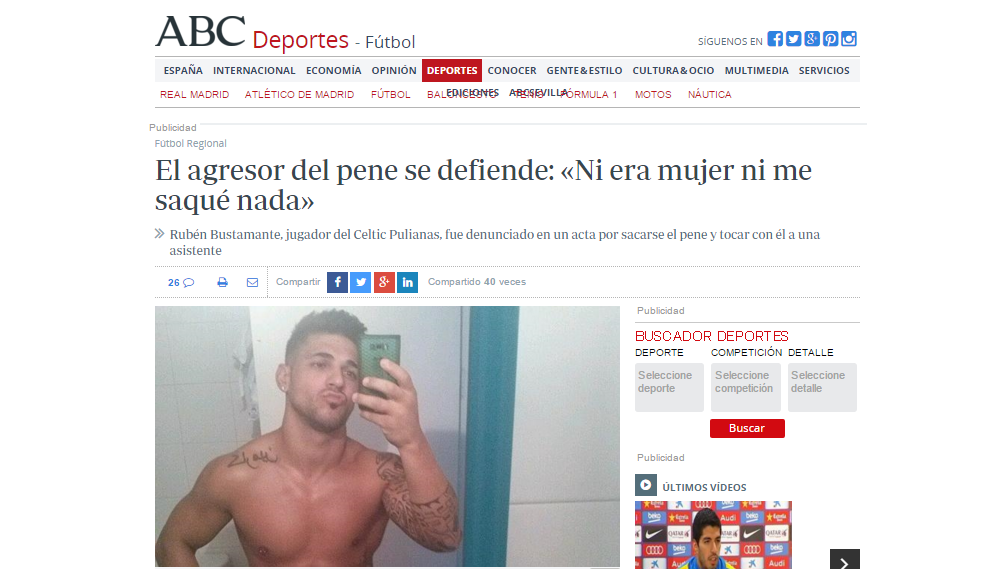
Task: Open ABC's Instagram icon in header
Action: 849,39
